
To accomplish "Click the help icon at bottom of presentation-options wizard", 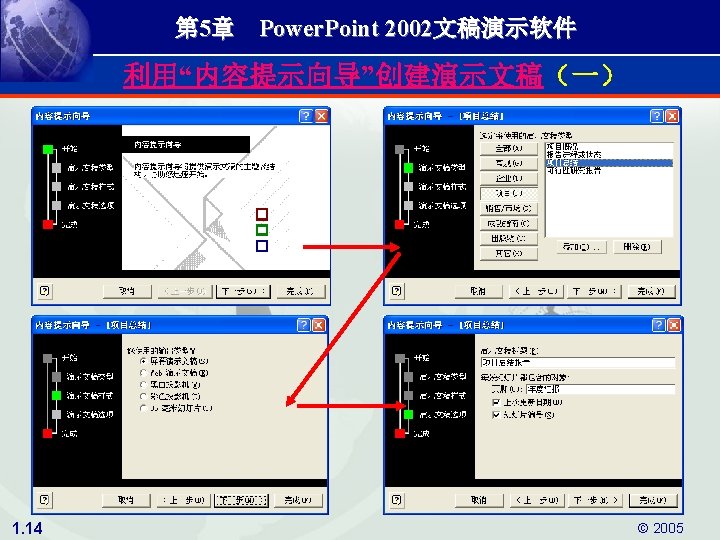I will (x=397, y=500).
